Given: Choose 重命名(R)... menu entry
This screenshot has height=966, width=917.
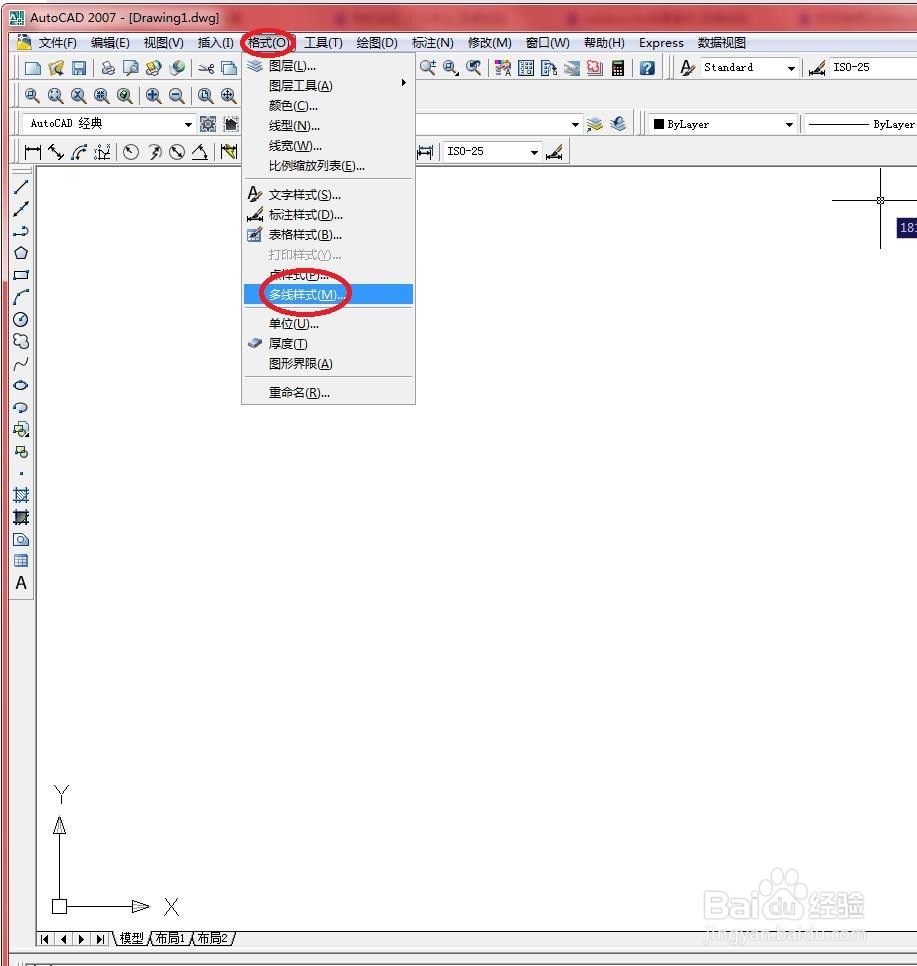Looking at the screenshot, I should 328,392.
